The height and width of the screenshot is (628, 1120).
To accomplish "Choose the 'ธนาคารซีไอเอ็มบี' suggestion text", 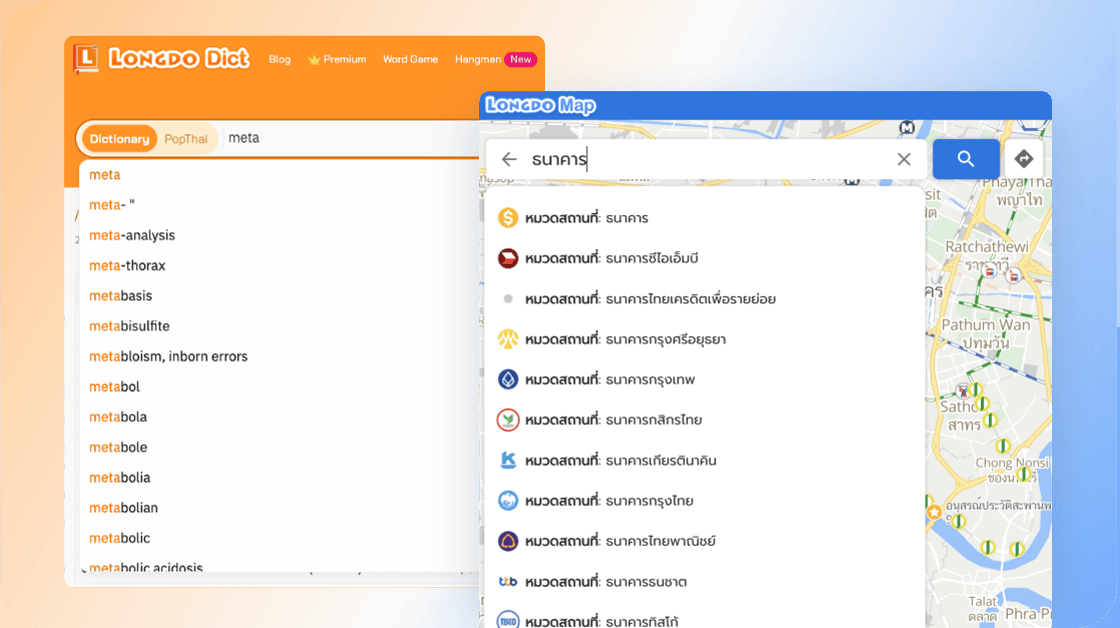I will 652,258.
